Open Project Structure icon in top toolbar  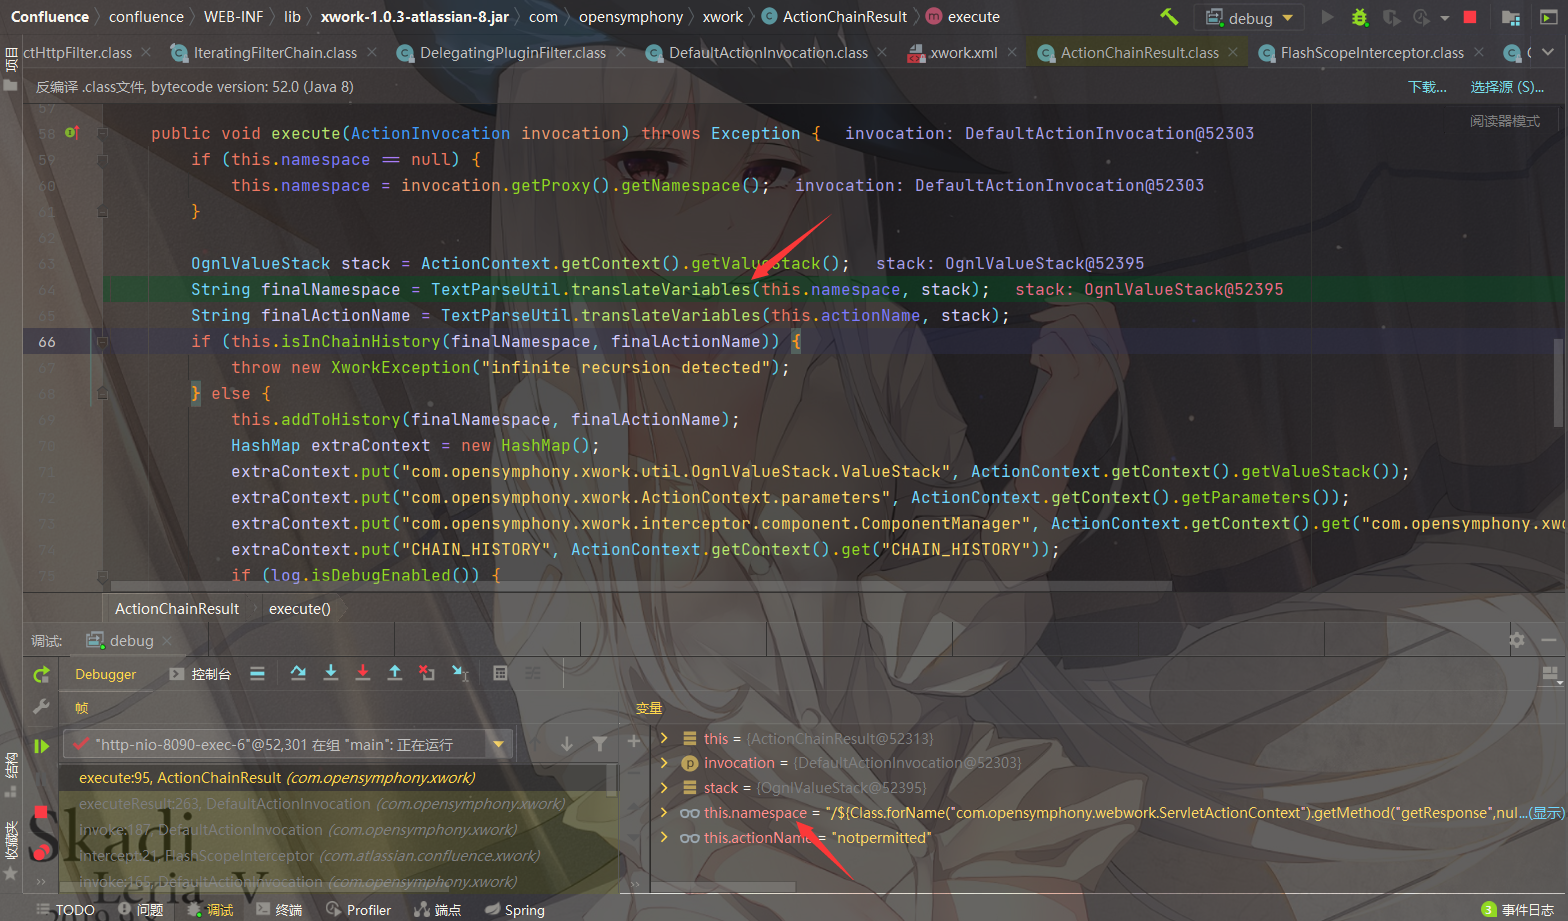pos(1511,17)
